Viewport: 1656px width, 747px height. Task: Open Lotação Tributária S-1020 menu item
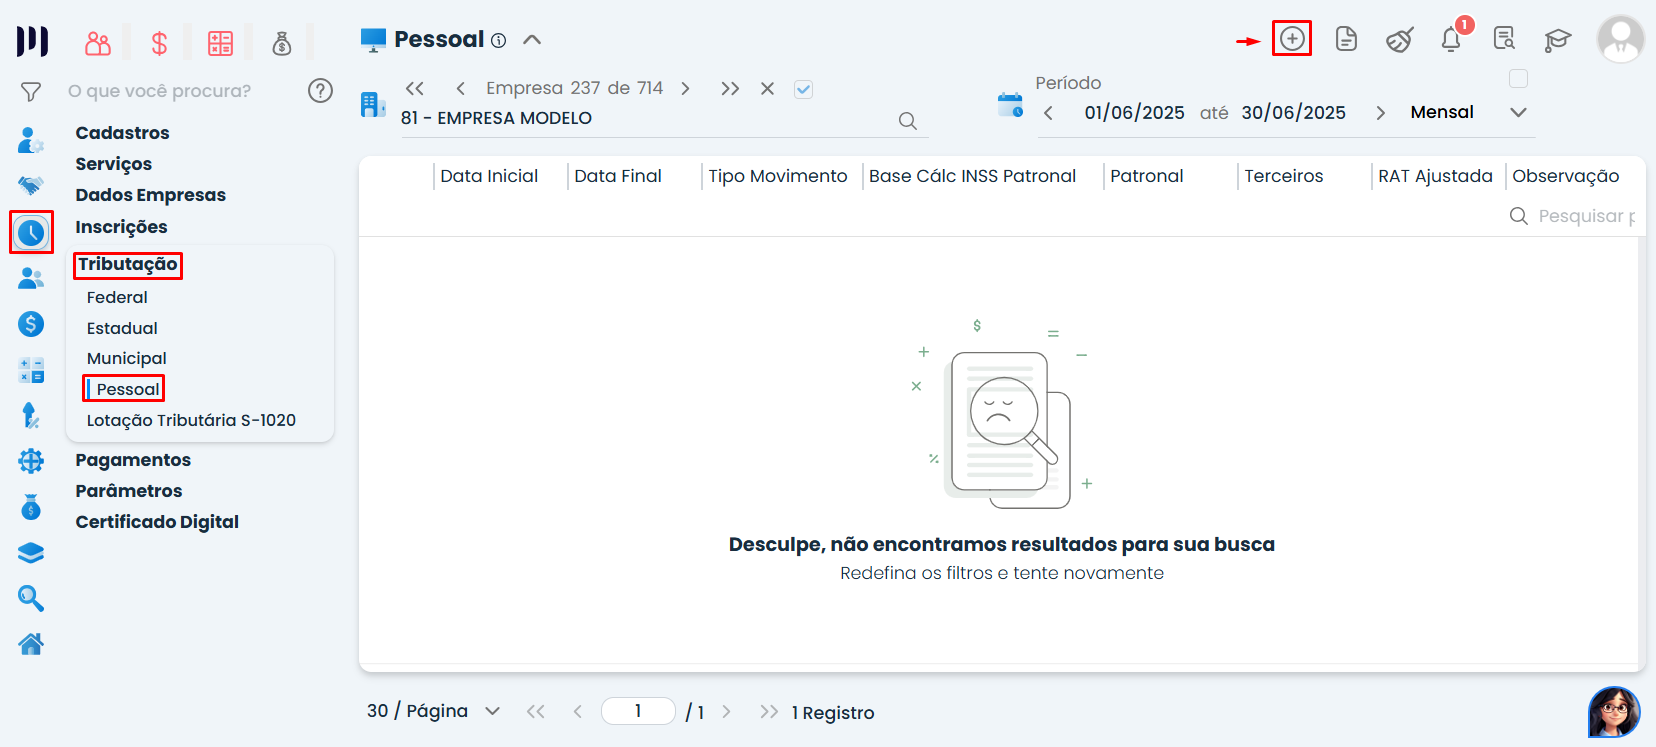[x=191, y=420]
